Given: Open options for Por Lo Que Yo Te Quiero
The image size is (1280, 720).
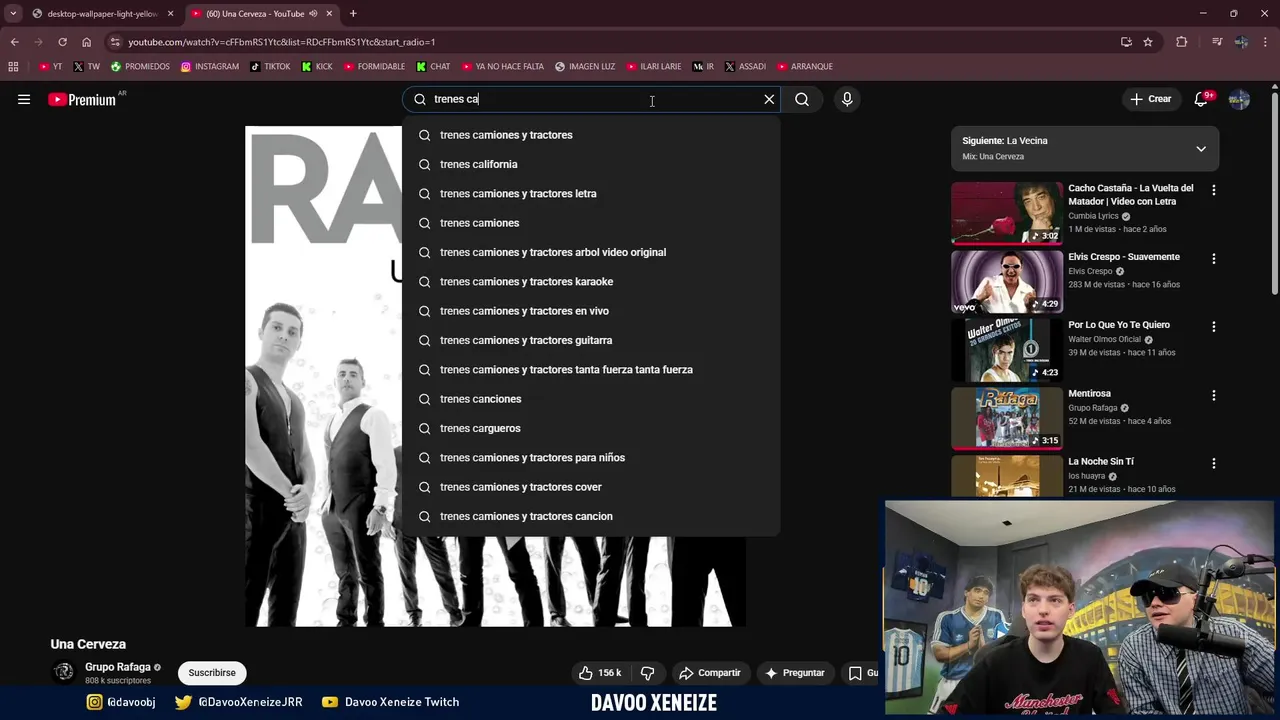Looking at the screenshot, I should coord(1214,326).
